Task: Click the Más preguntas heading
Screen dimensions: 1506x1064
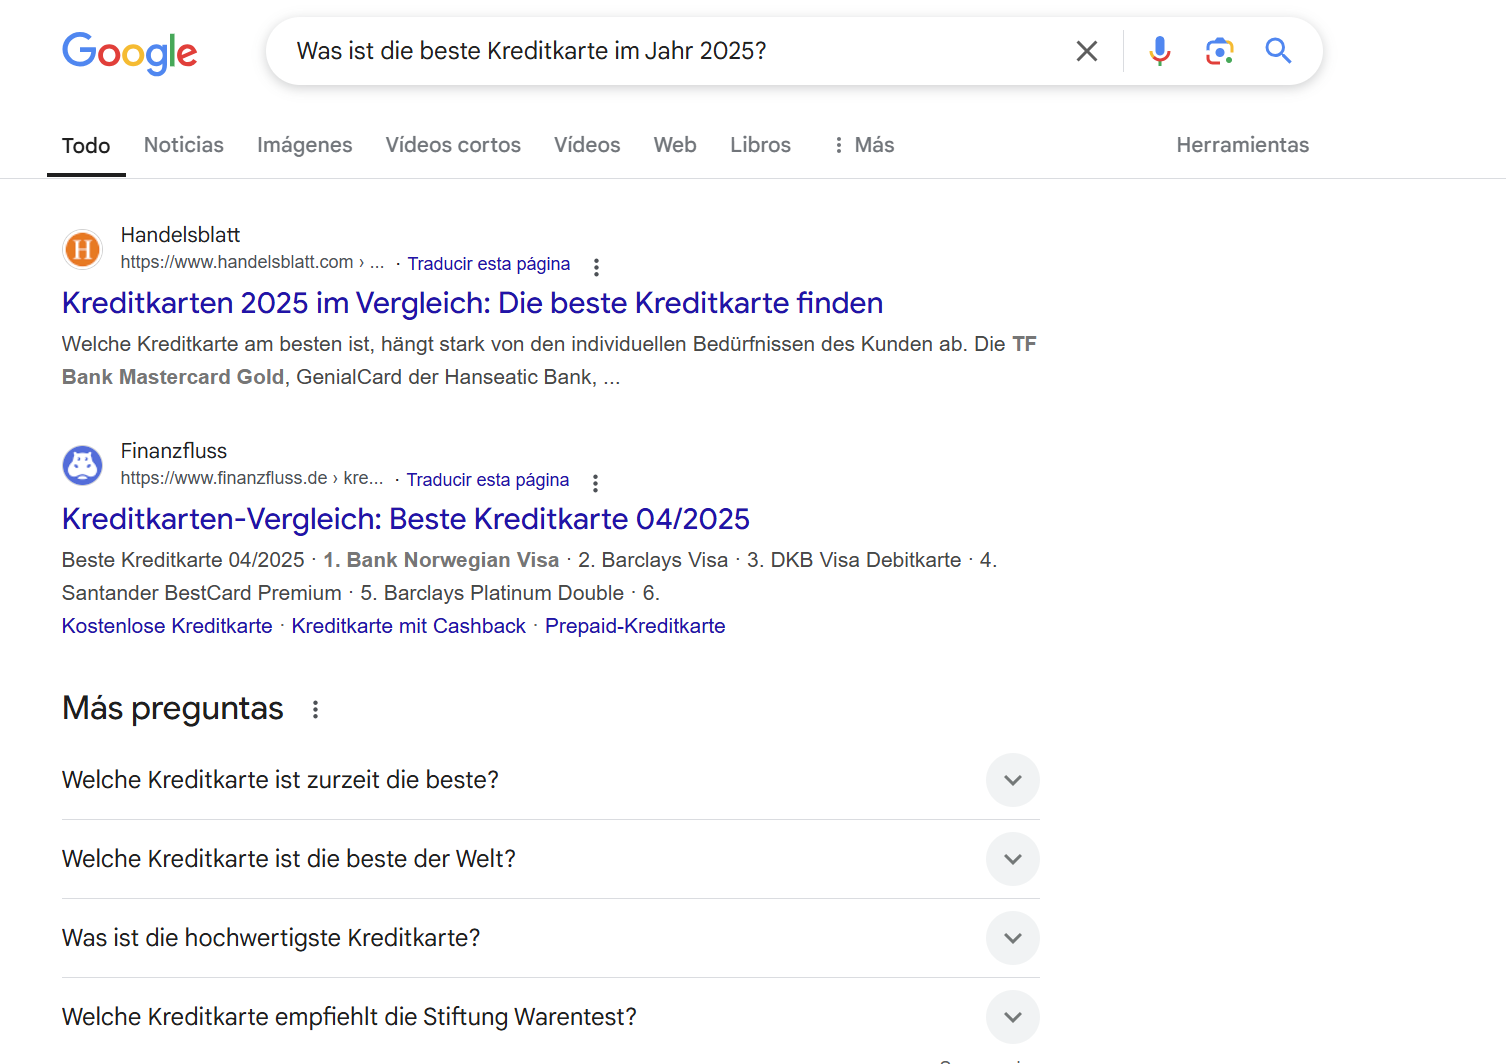Action: coord(173,708)
